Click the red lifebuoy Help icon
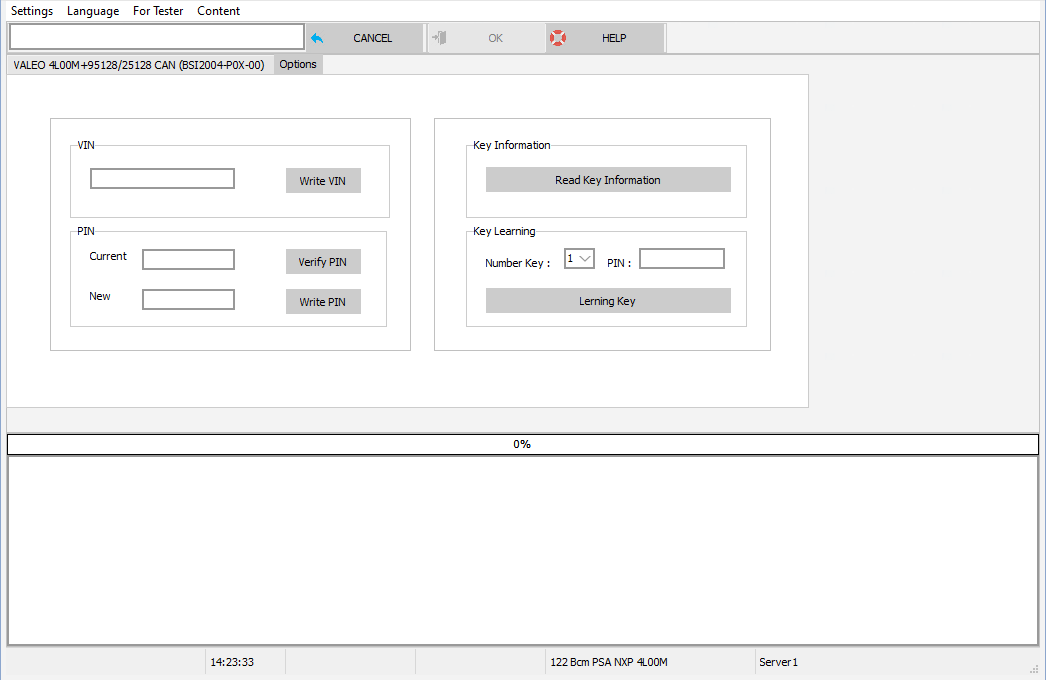This screenshot has width=1046, height=680. click(x=557, y=38)
